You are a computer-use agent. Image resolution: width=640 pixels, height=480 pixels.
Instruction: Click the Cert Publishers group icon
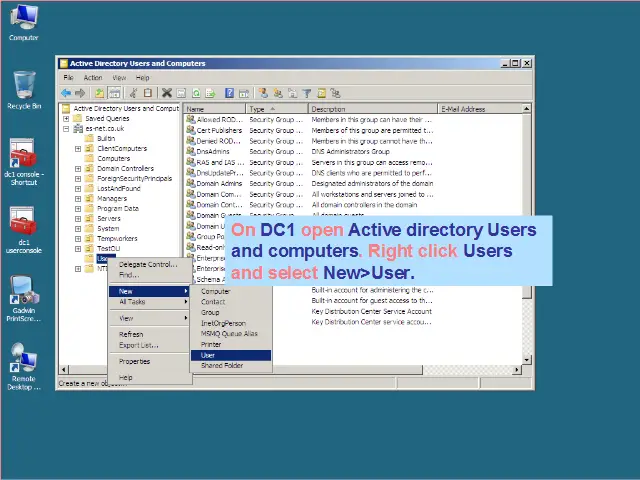(190, 130)
